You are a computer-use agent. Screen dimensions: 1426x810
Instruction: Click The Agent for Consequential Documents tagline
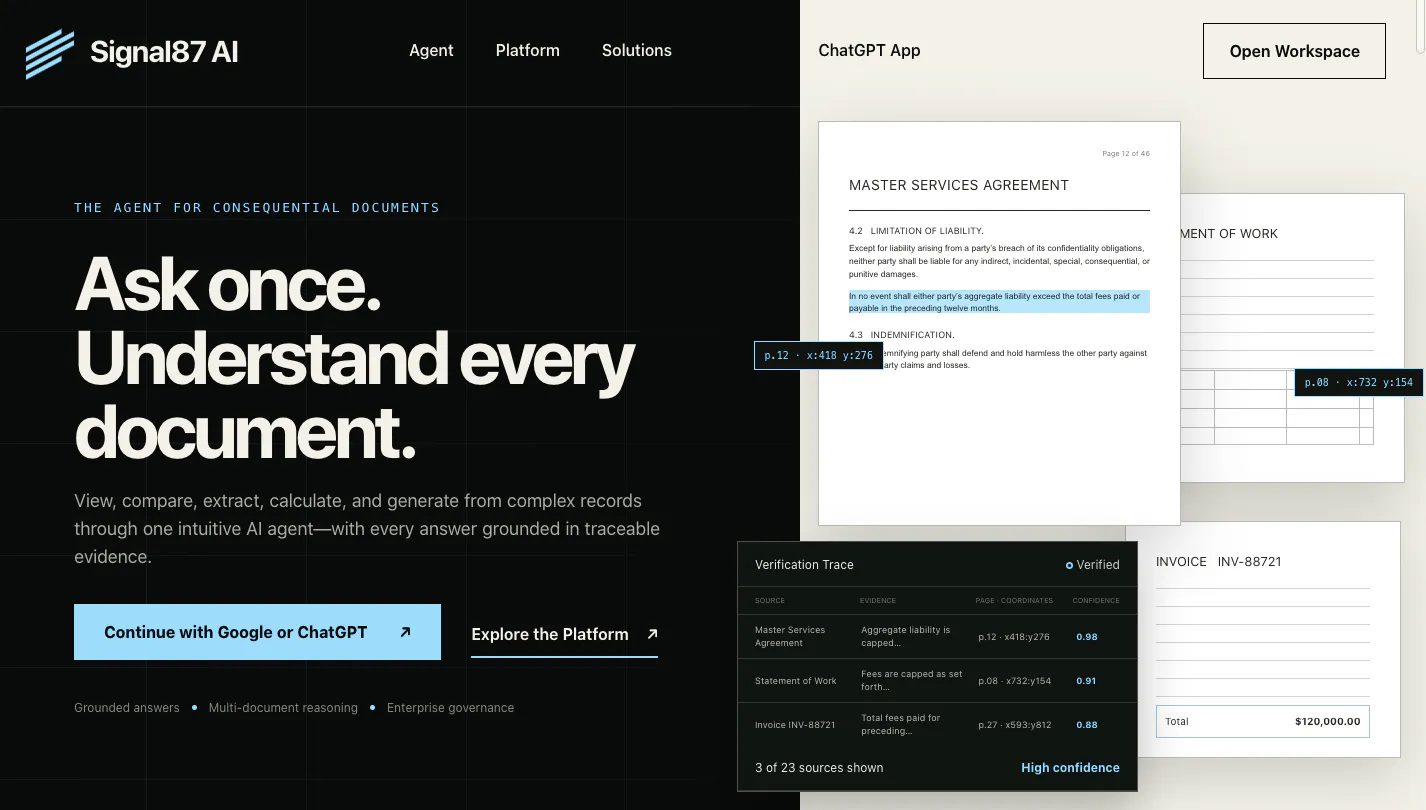[x=257, y=208]
